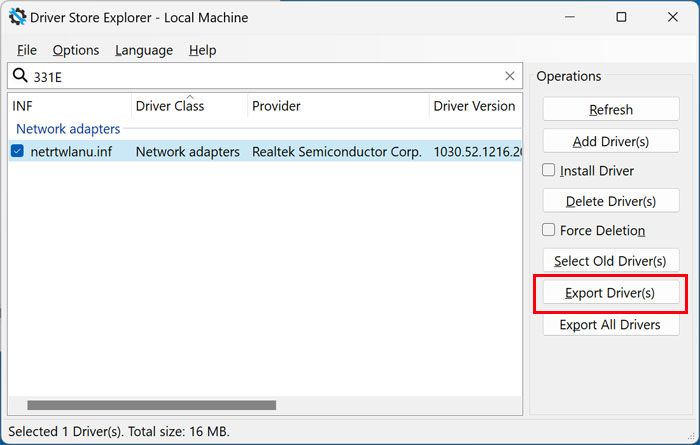700x445 pixels.
Task: Enable the Install Driver checkbox
Action: coord(548,170)
